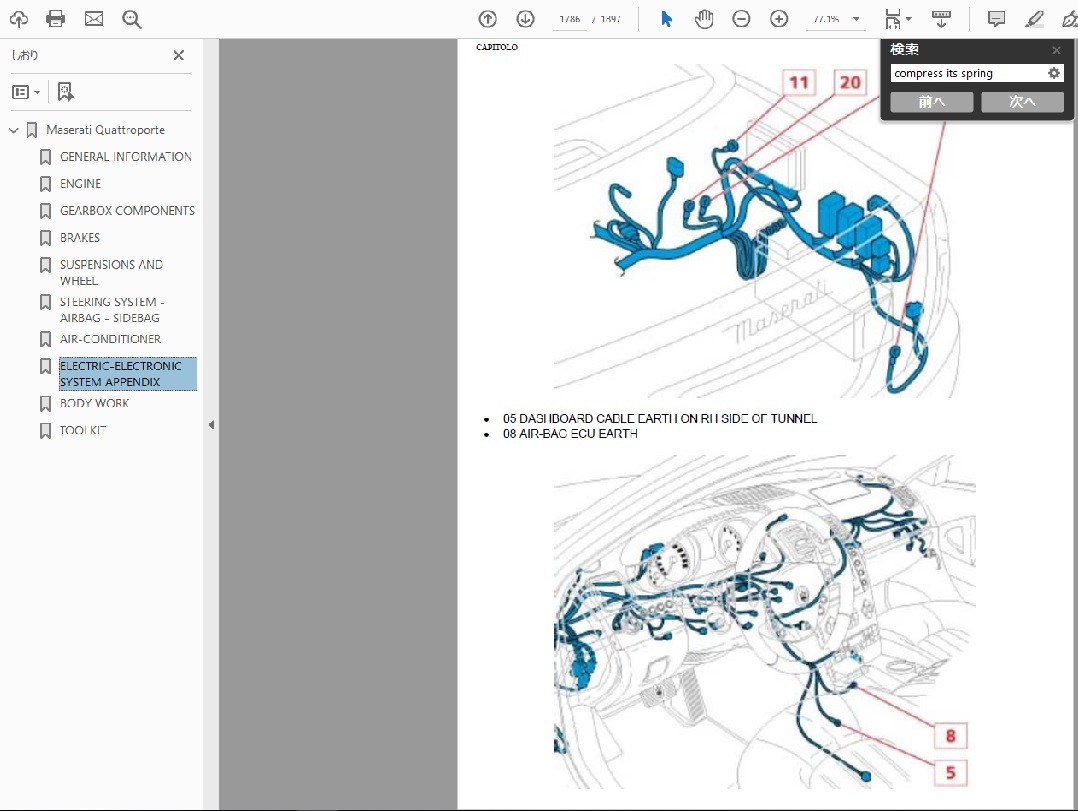This screenshot has width=1078, height=811.
Task: Go to next page arrow
Action: pos(525,19)
